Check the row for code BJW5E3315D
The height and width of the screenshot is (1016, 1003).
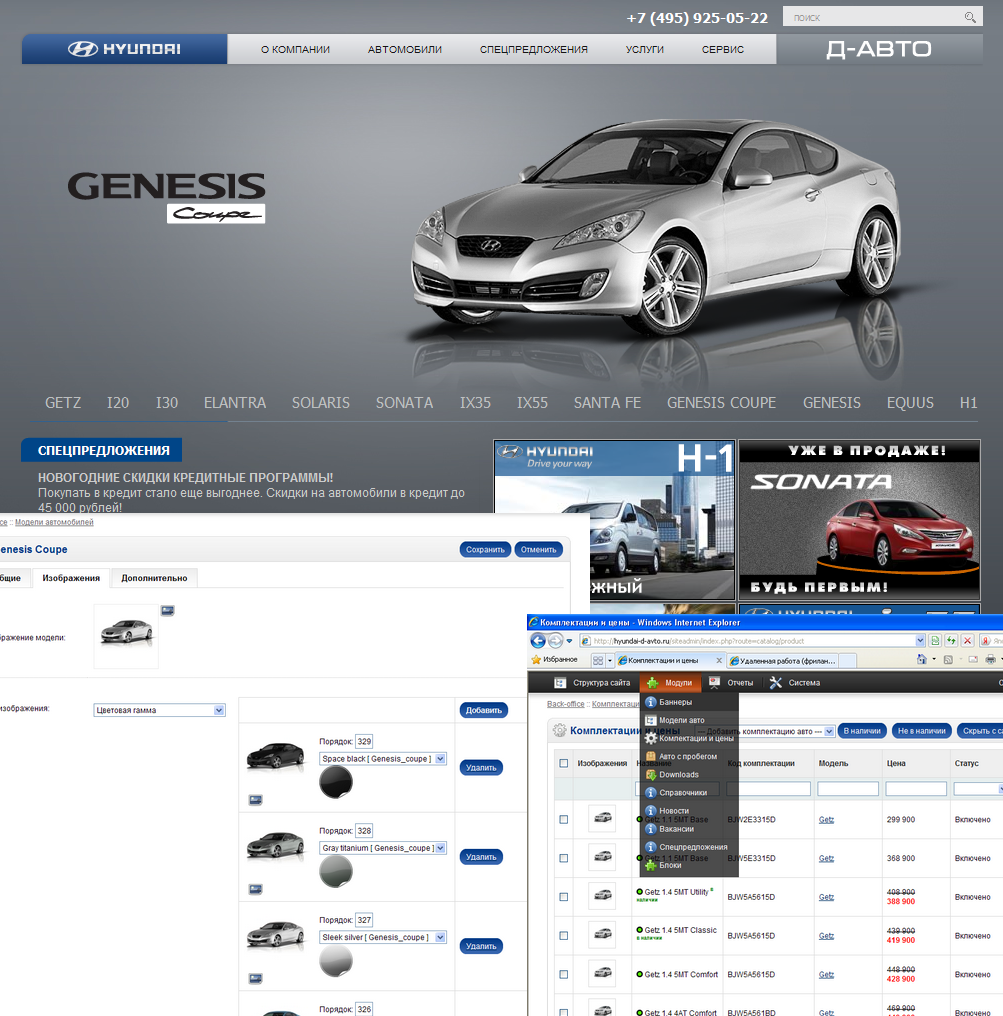[564, 859]
